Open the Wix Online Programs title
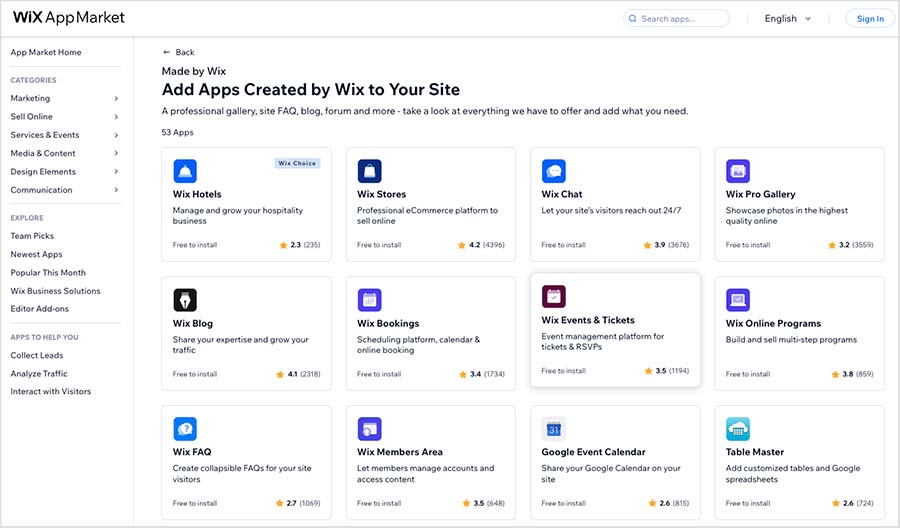The image size is (900, 528). (773, 324)
